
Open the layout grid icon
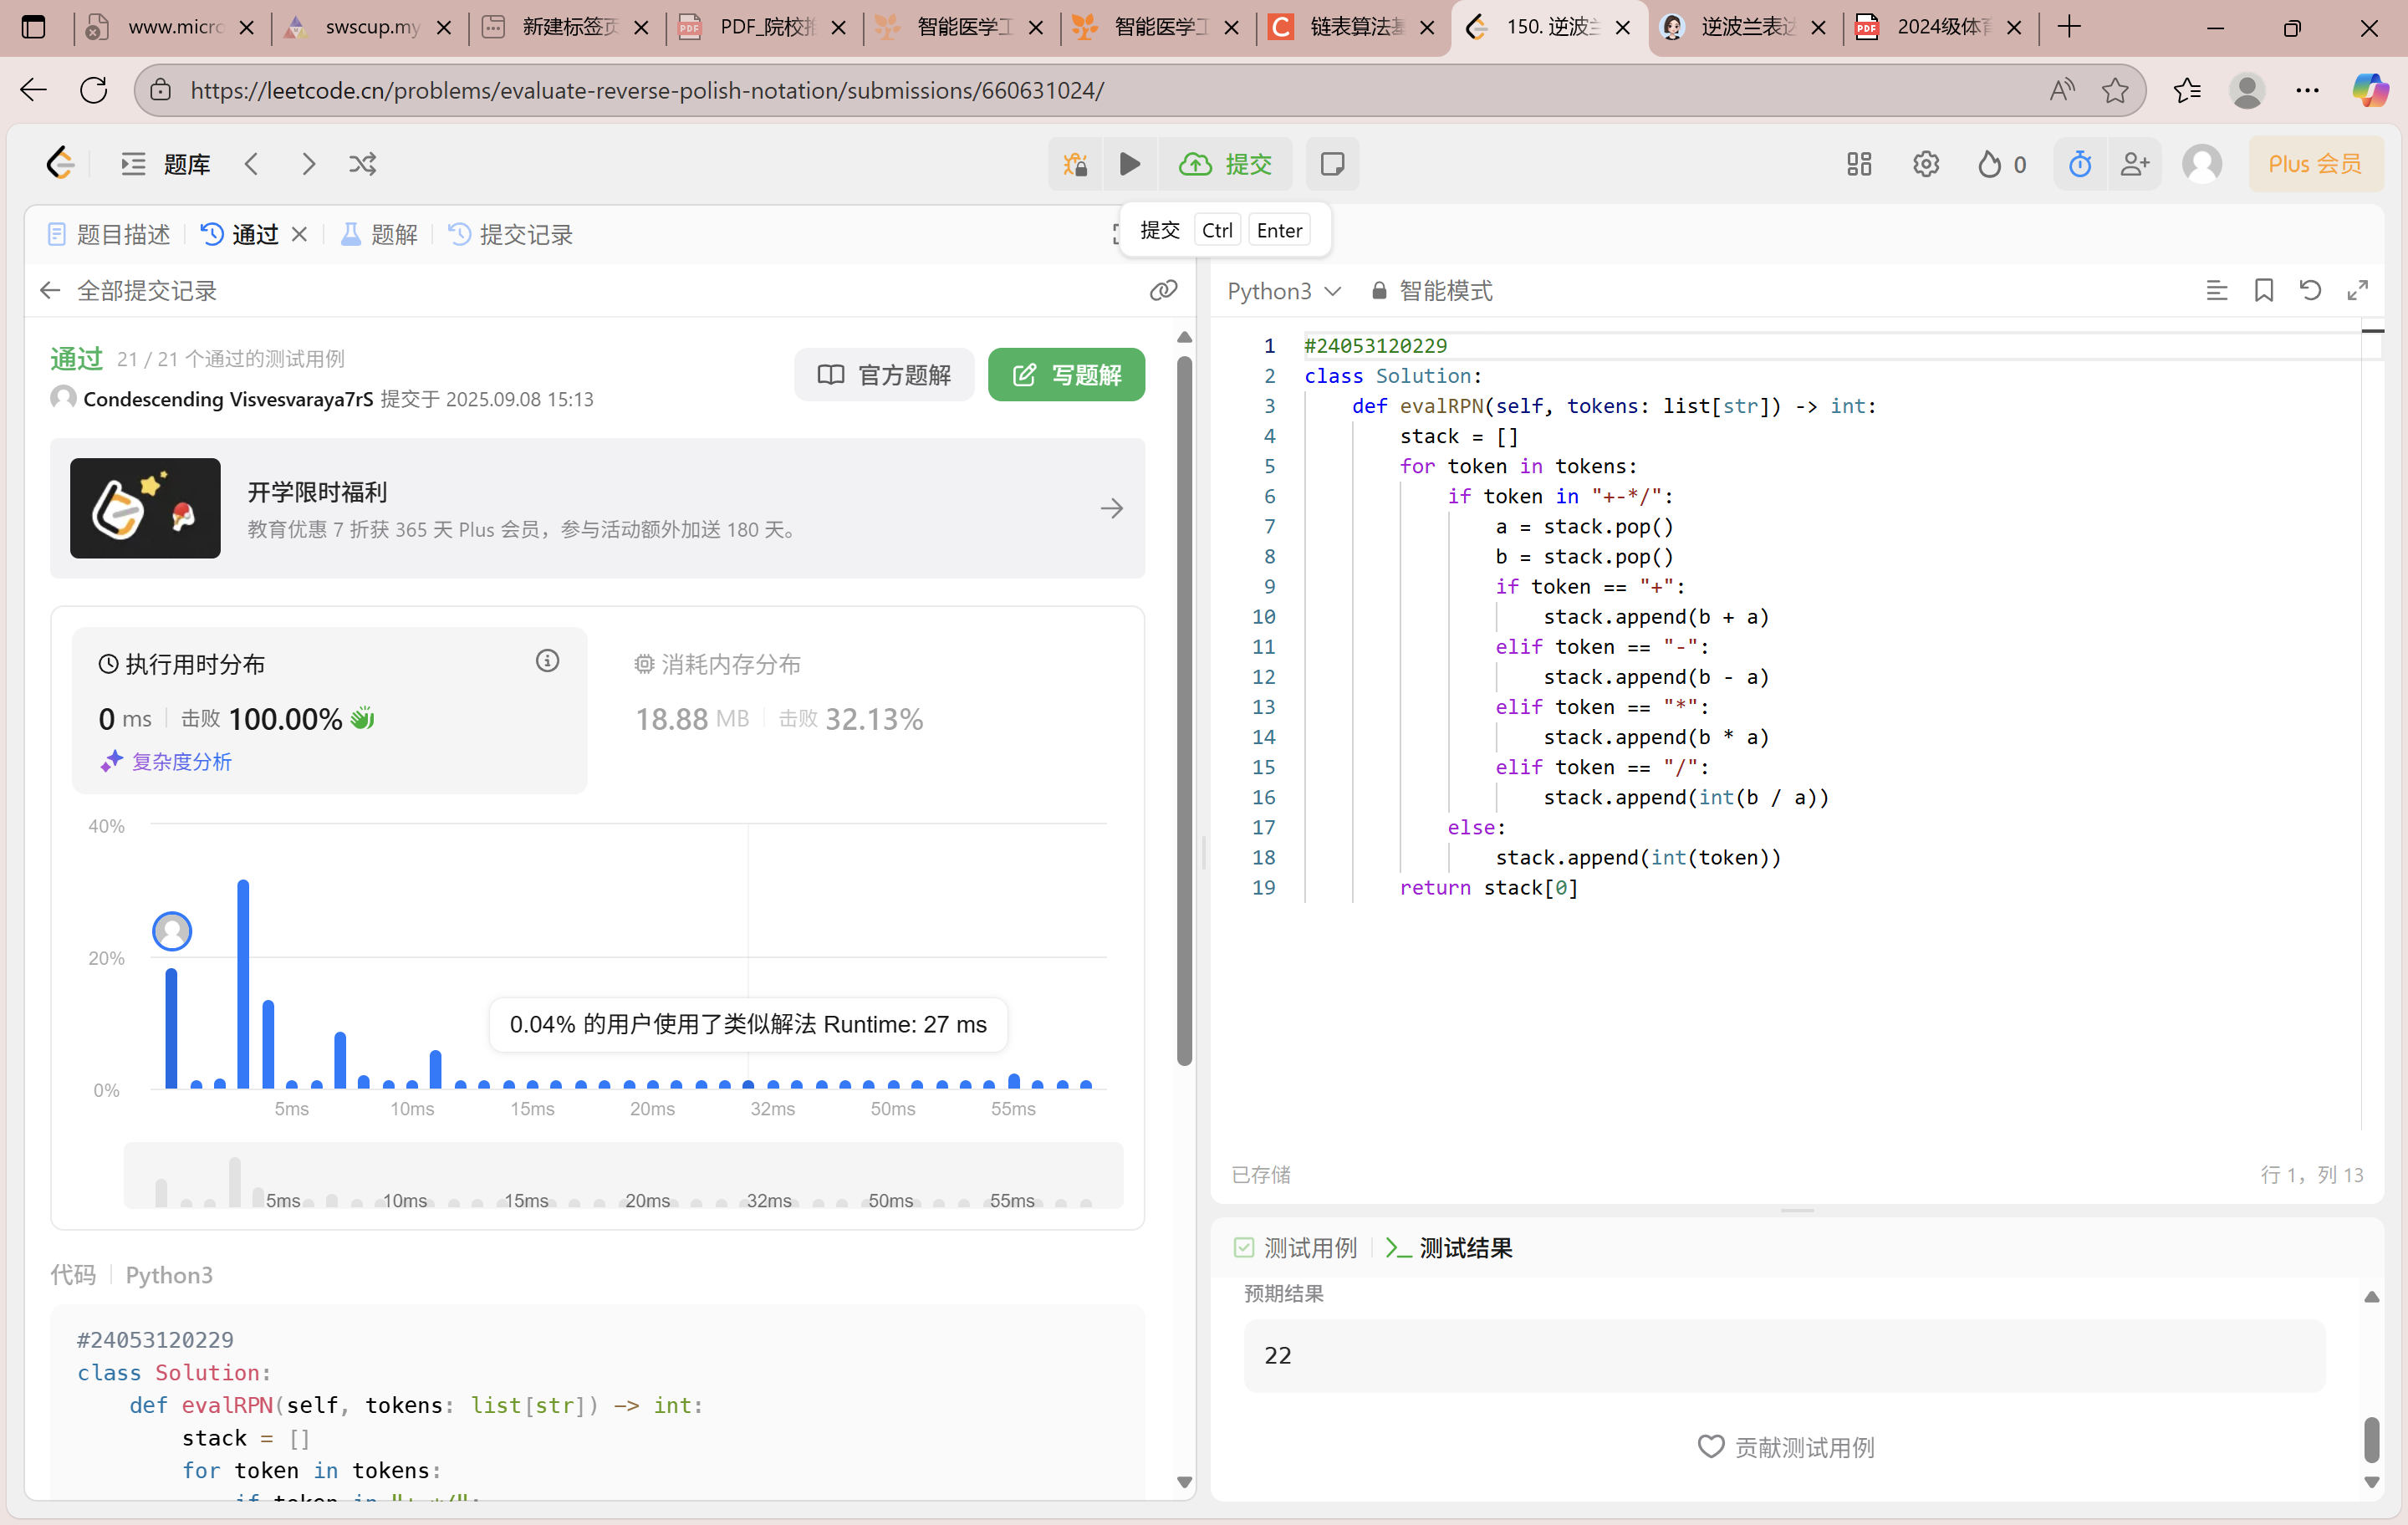[1858, 164]
